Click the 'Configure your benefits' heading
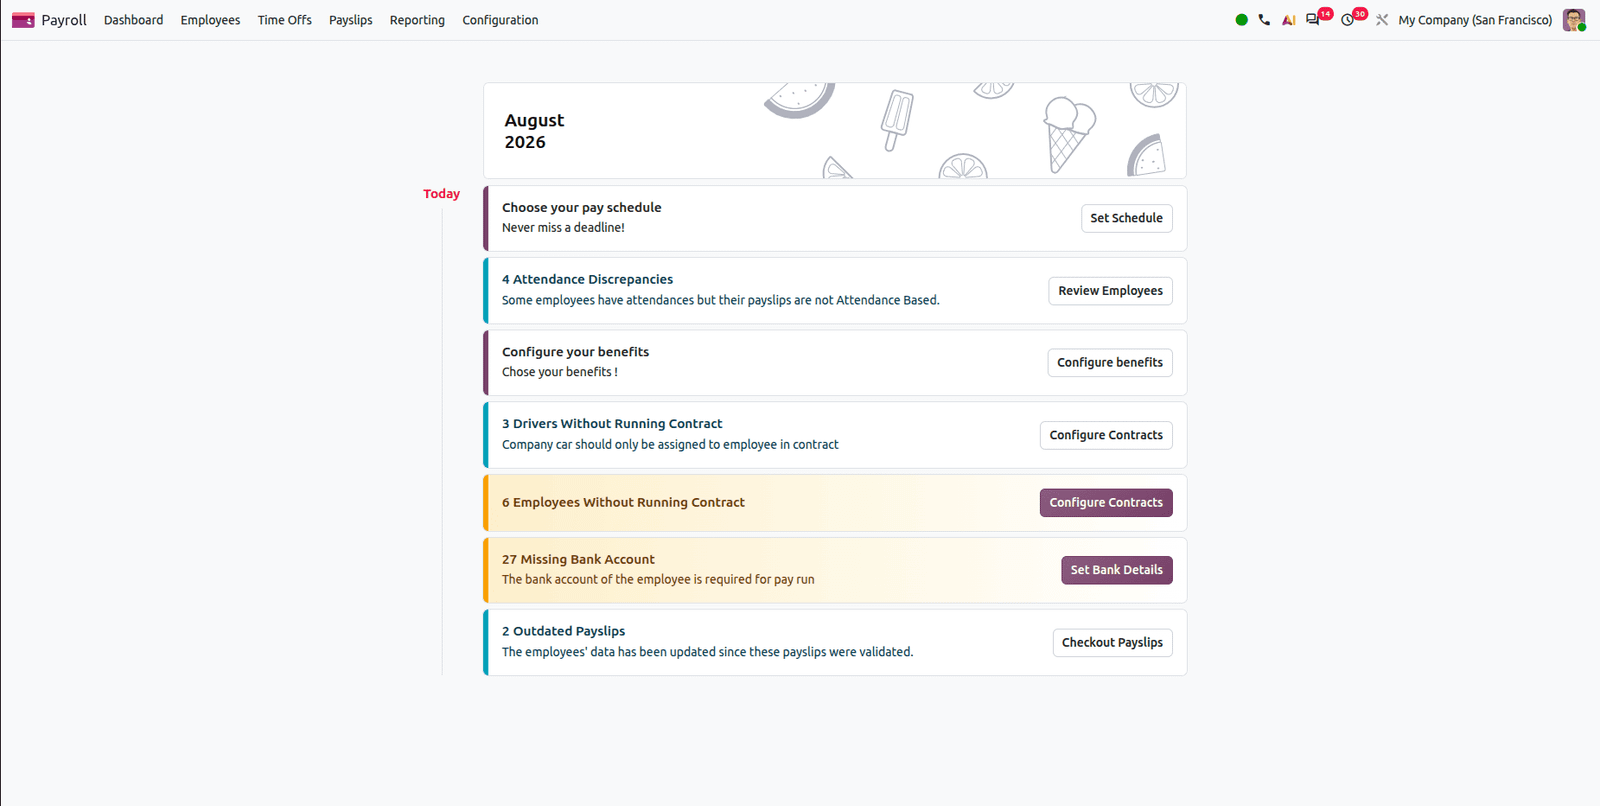The width and height of the screenshot is (1600, 806). click(x=575, y=352)
